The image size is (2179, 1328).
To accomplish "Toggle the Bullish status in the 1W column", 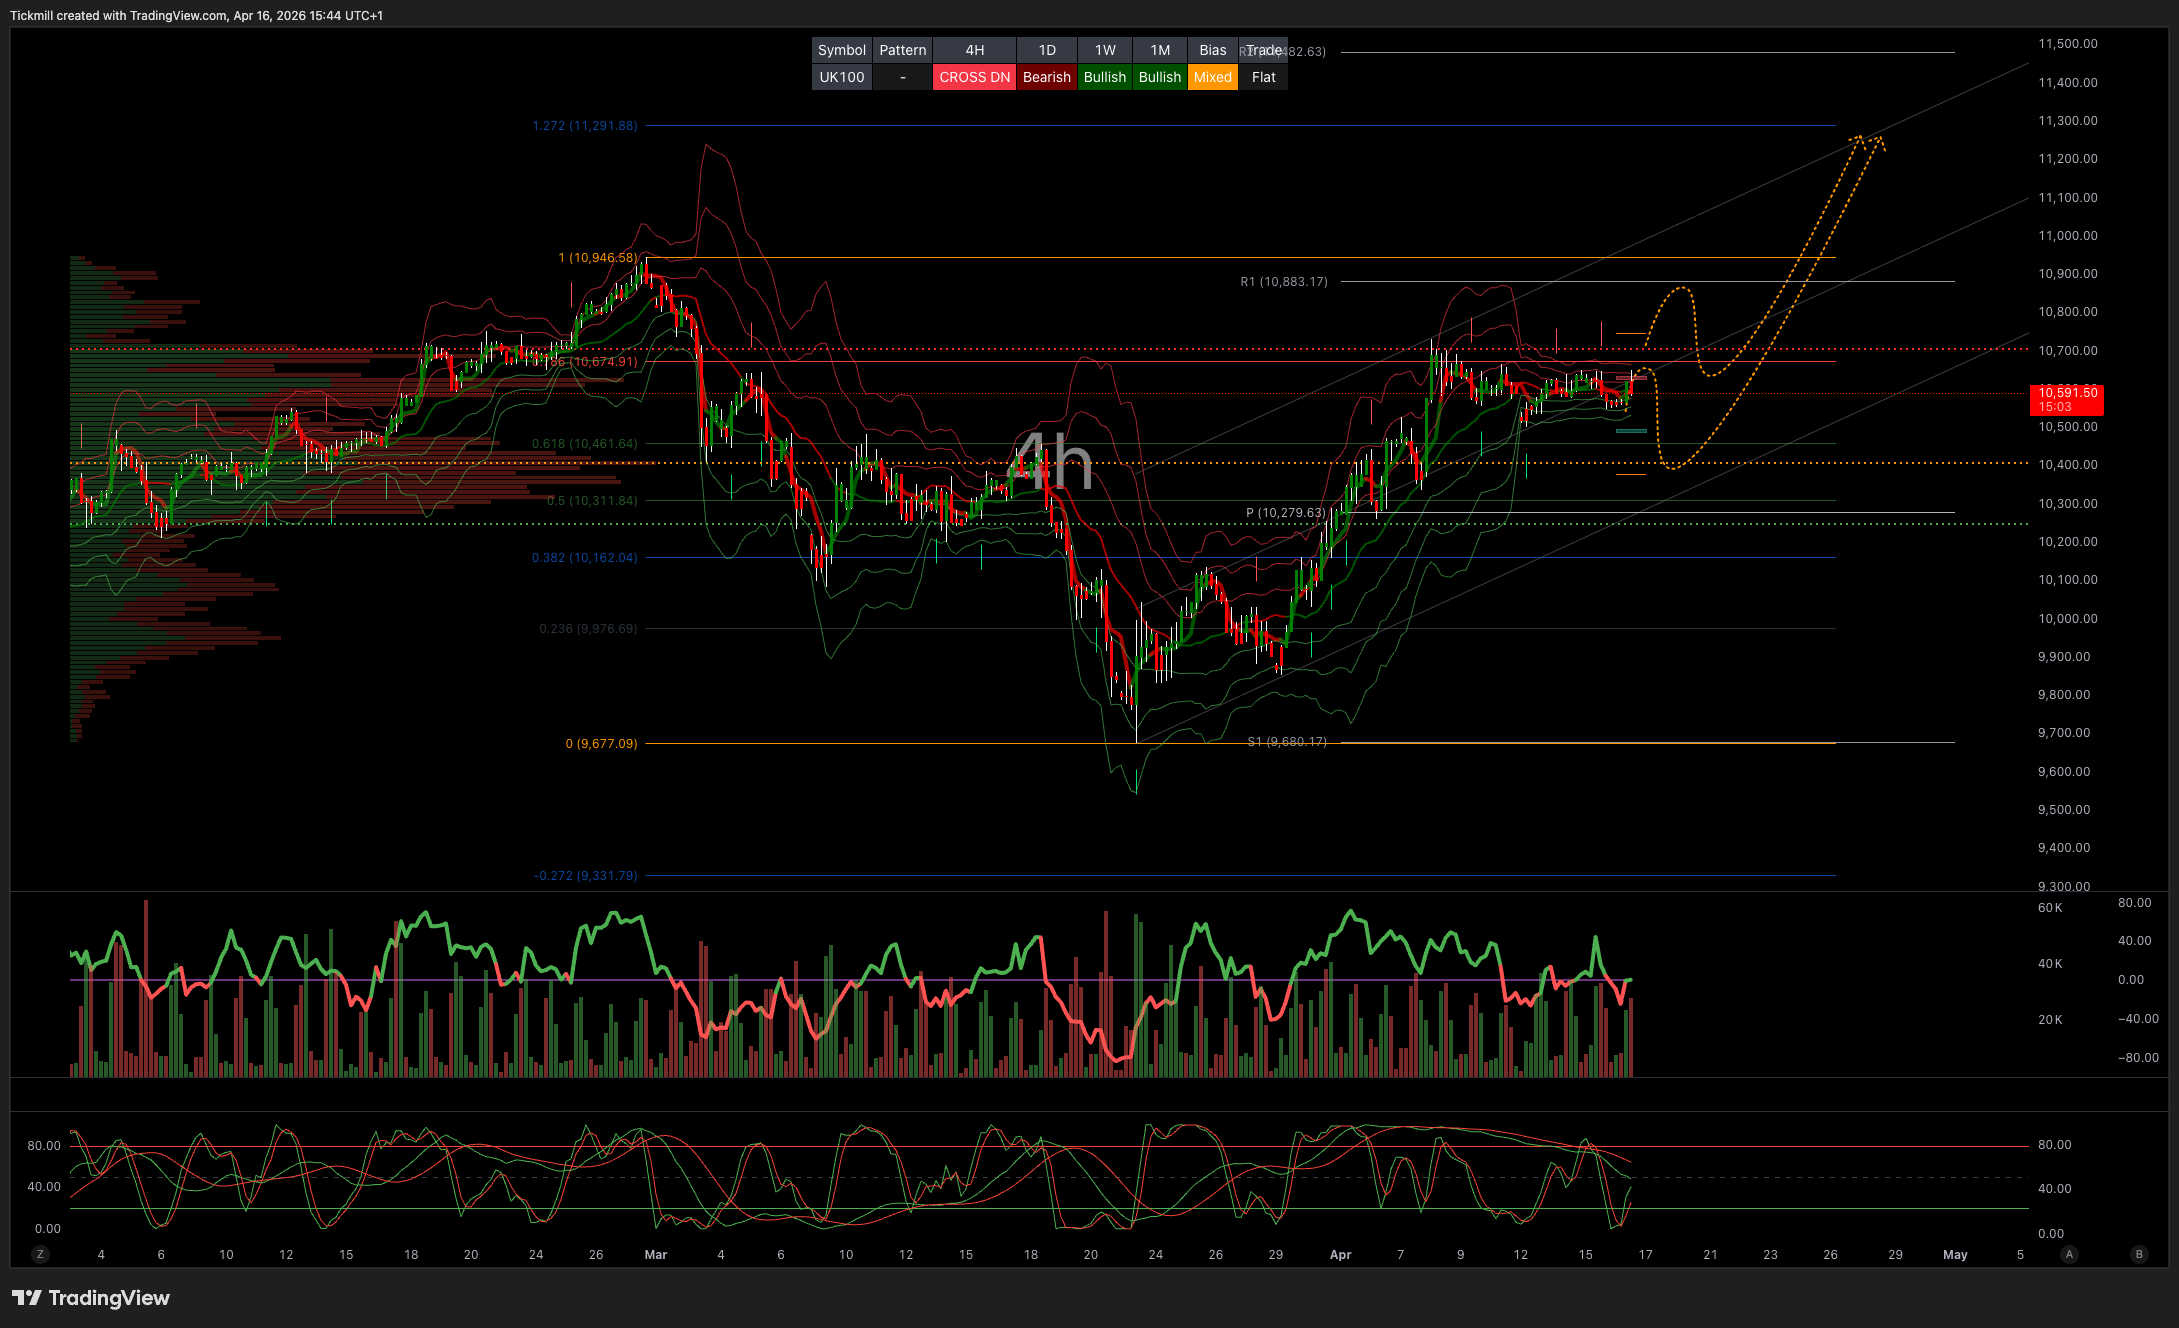I will (1104, 77).
